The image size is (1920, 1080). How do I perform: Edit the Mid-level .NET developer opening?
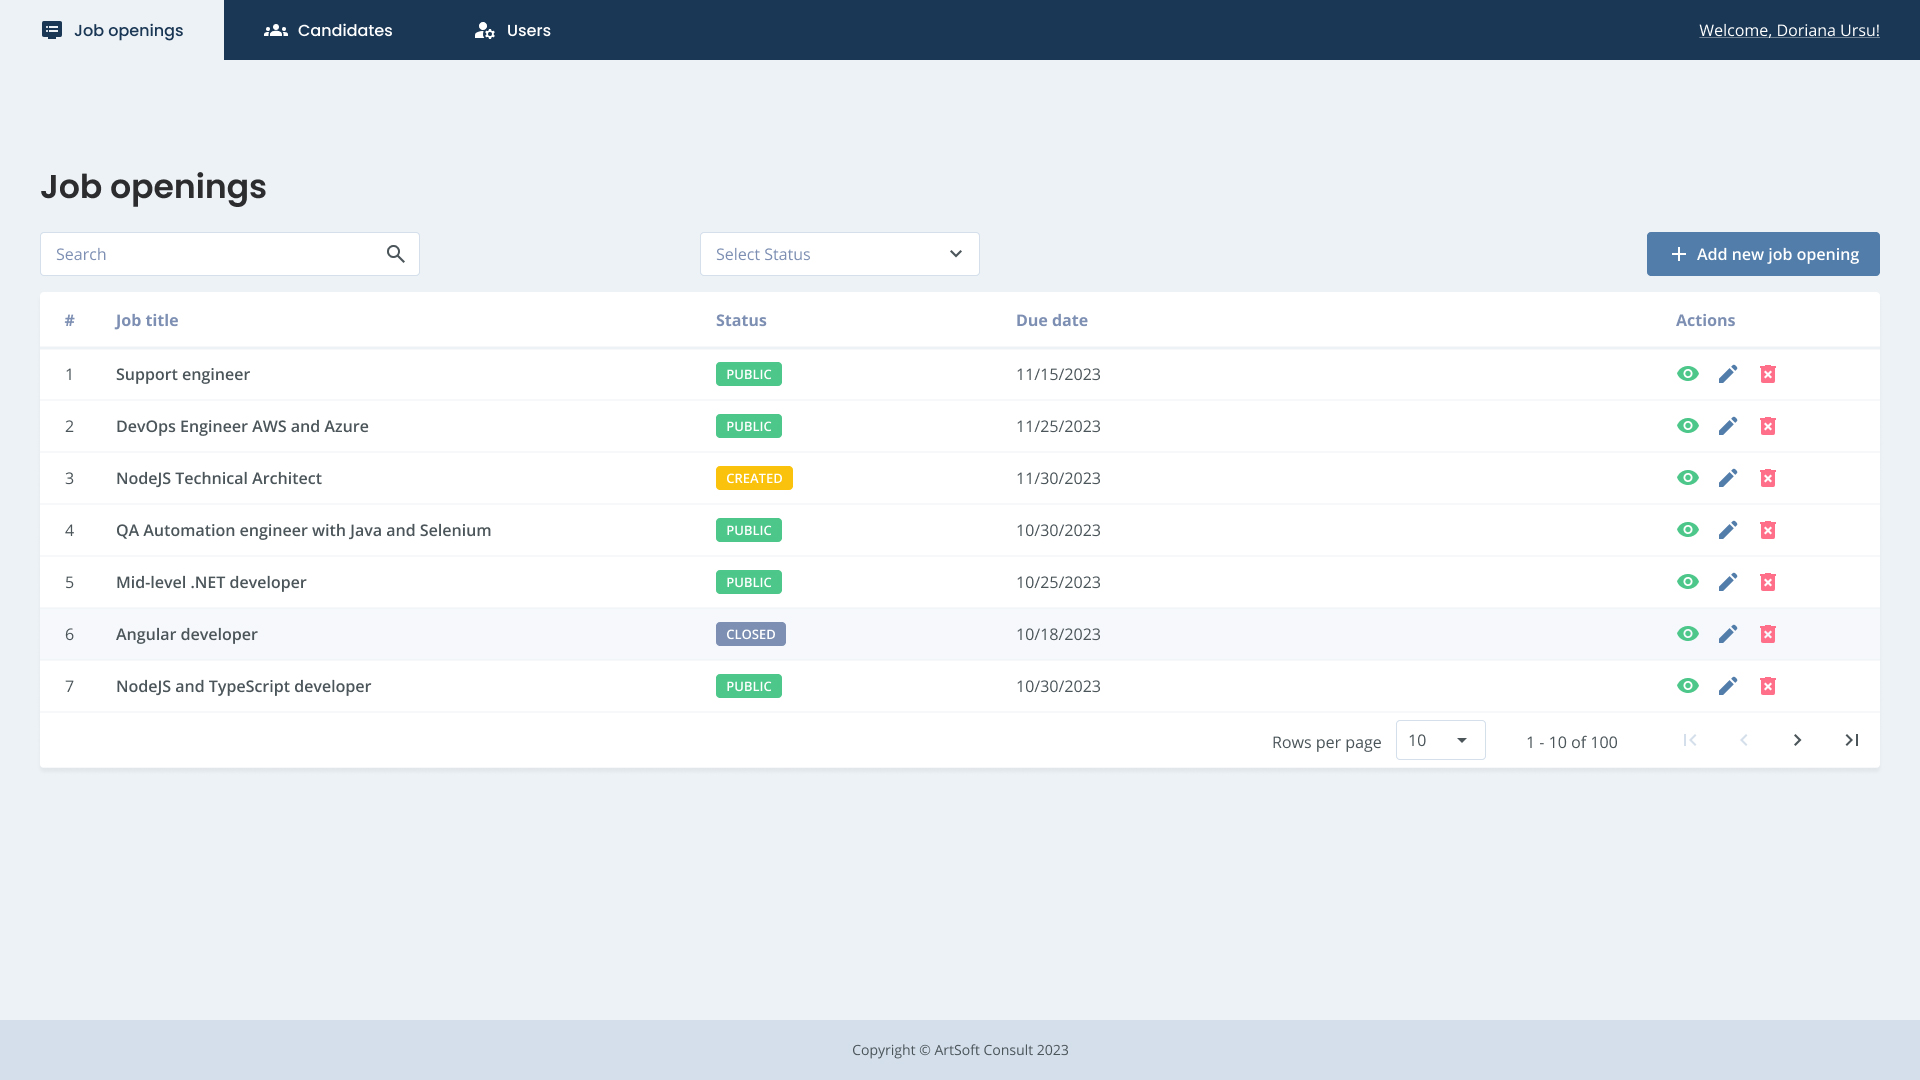[x=1728, y=582]
